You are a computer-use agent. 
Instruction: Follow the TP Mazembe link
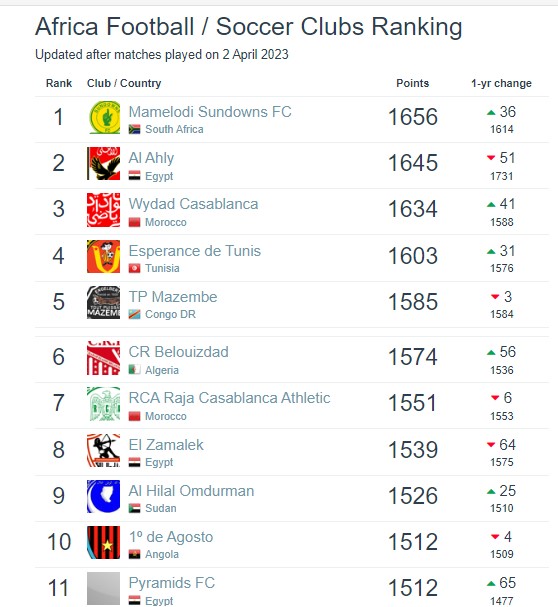coord(173,297)
